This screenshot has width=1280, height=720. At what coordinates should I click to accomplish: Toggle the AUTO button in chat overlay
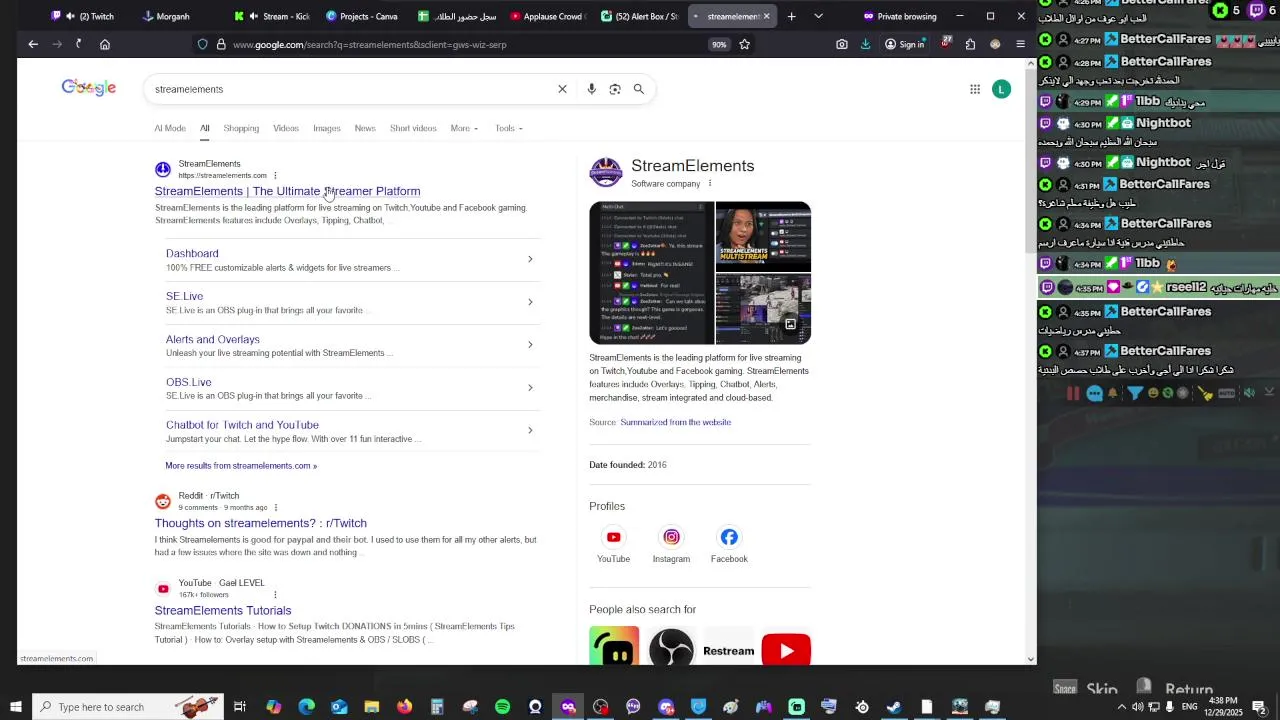coord(1227,393)
